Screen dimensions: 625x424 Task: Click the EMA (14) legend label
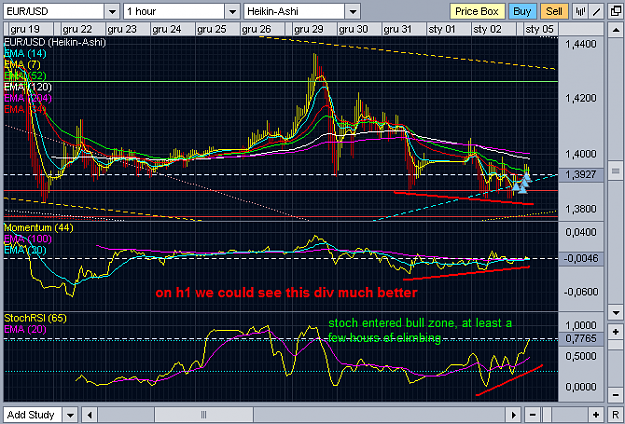[x=25, y=53]
